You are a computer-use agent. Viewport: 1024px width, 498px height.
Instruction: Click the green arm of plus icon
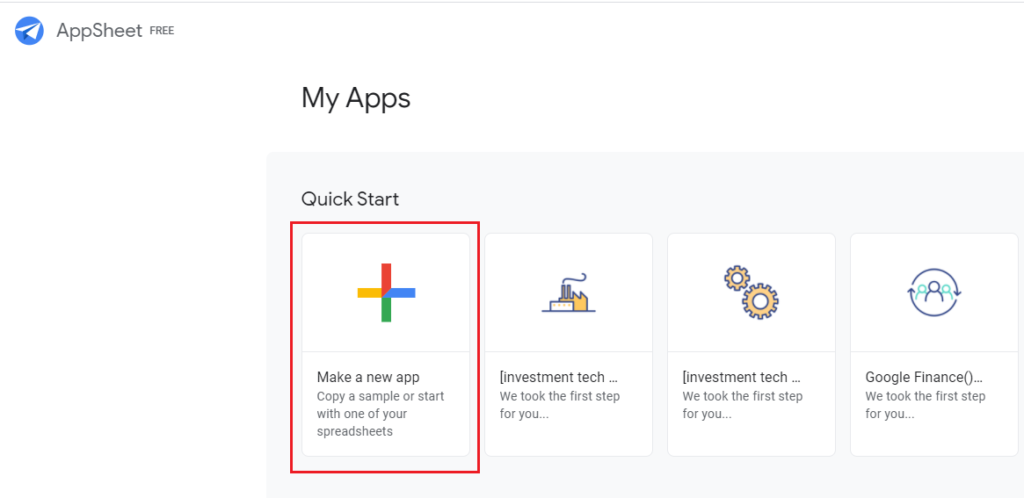[386, 311]
